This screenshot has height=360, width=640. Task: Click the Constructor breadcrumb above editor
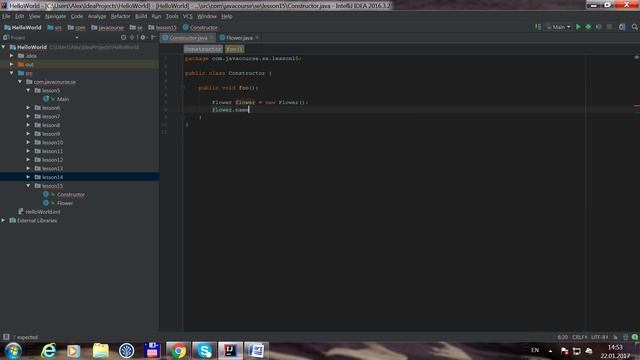(x=203, y=49)
